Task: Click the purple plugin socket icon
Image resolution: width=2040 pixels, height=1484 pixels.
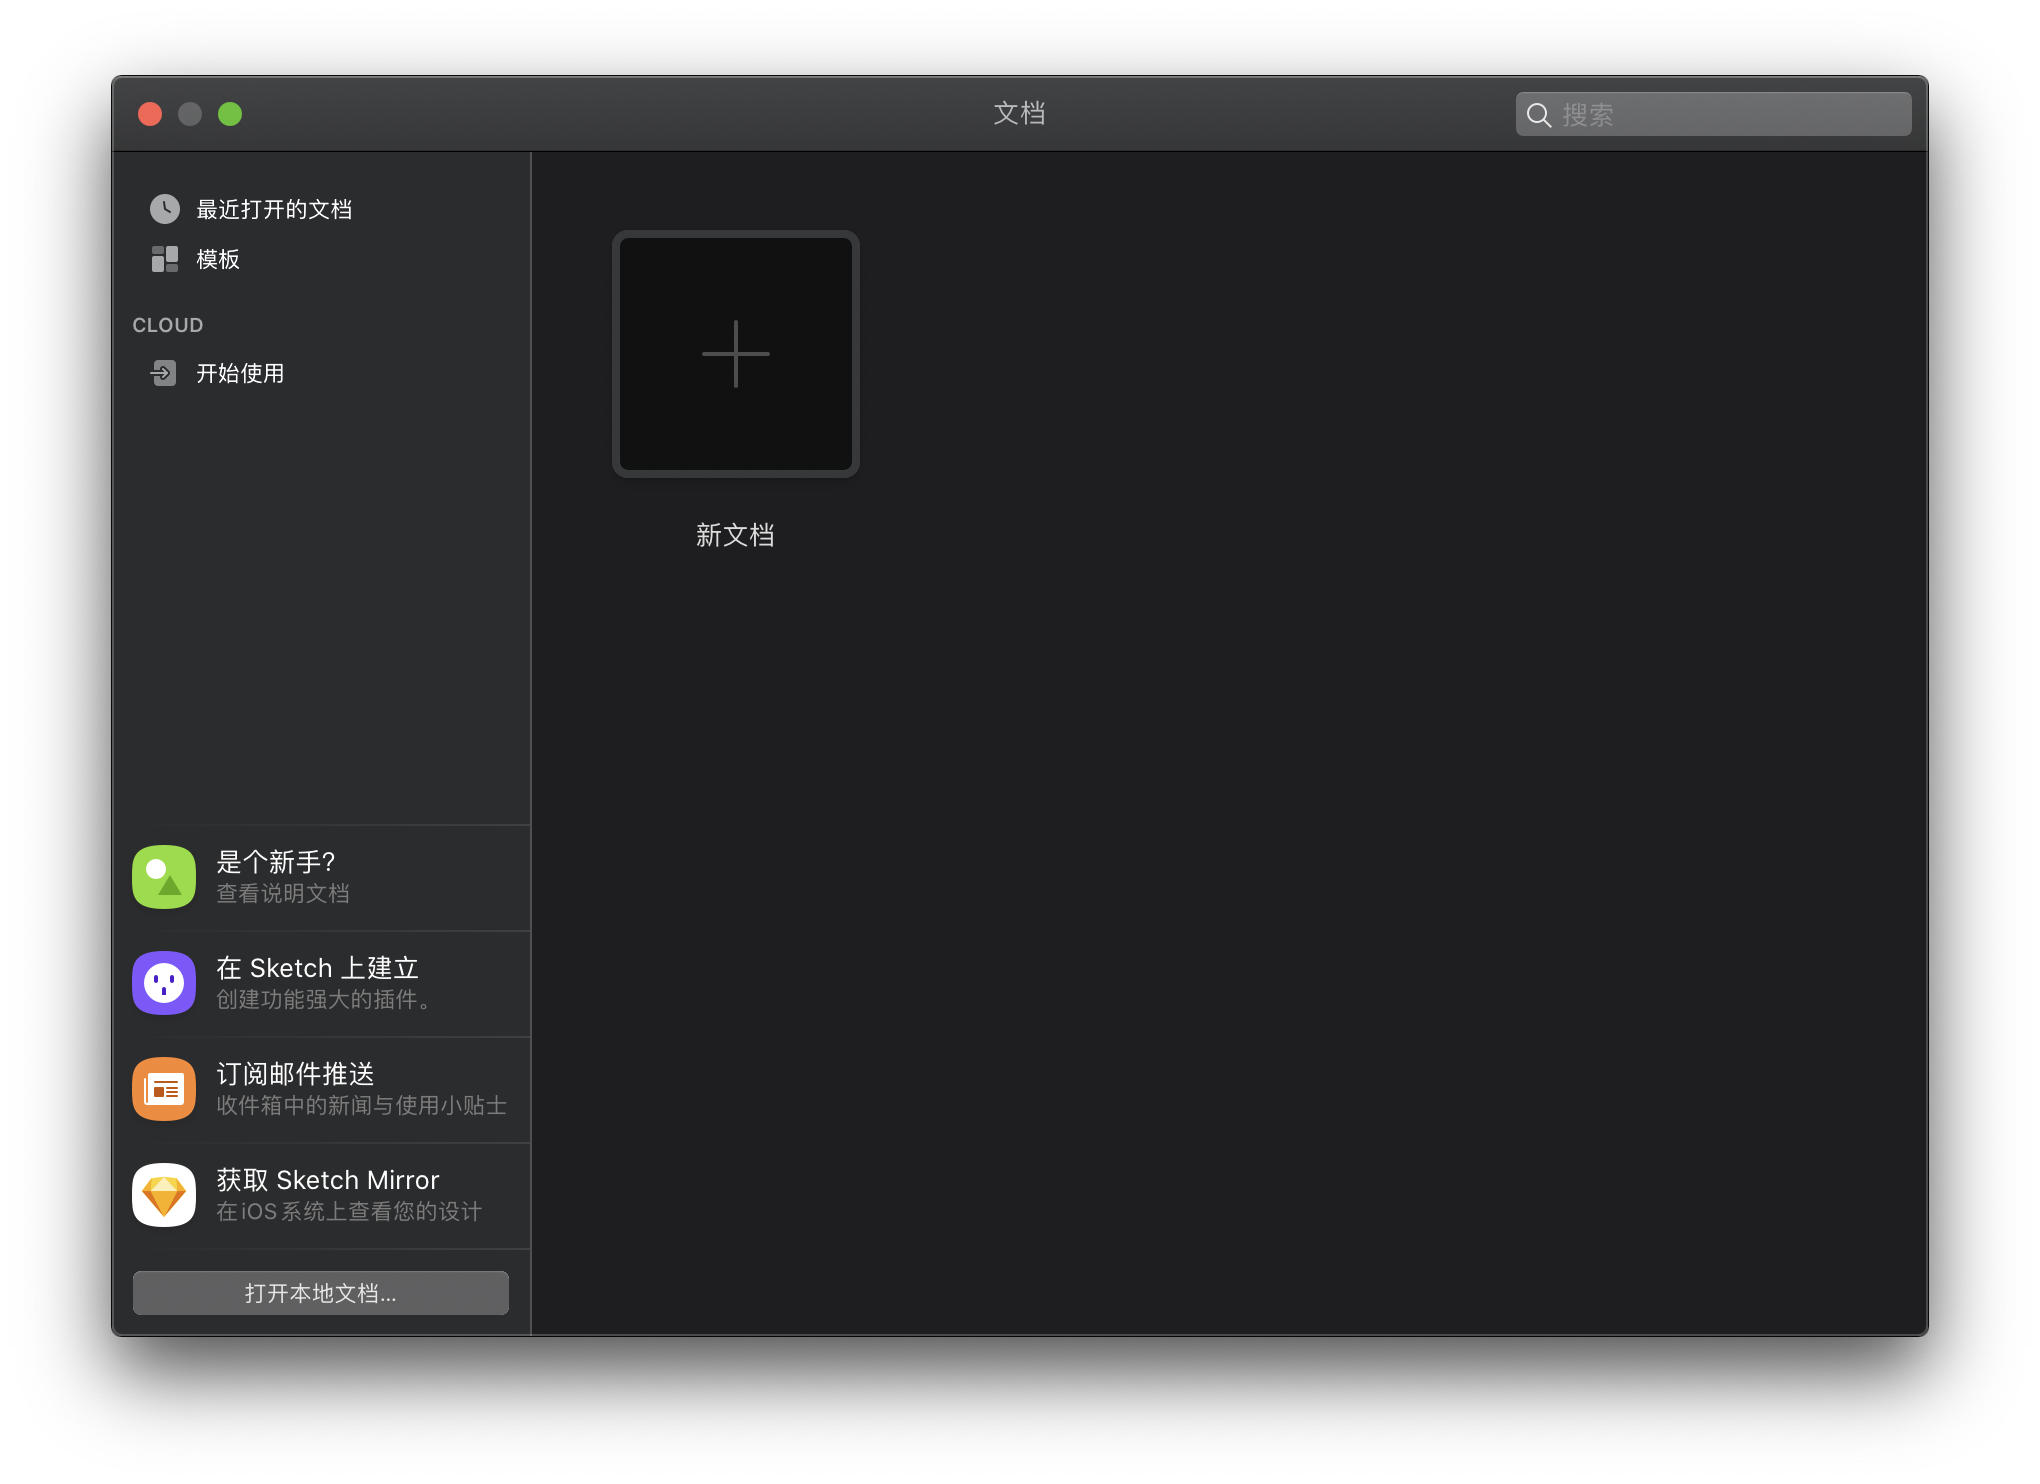Action: [x=164, y=983]
